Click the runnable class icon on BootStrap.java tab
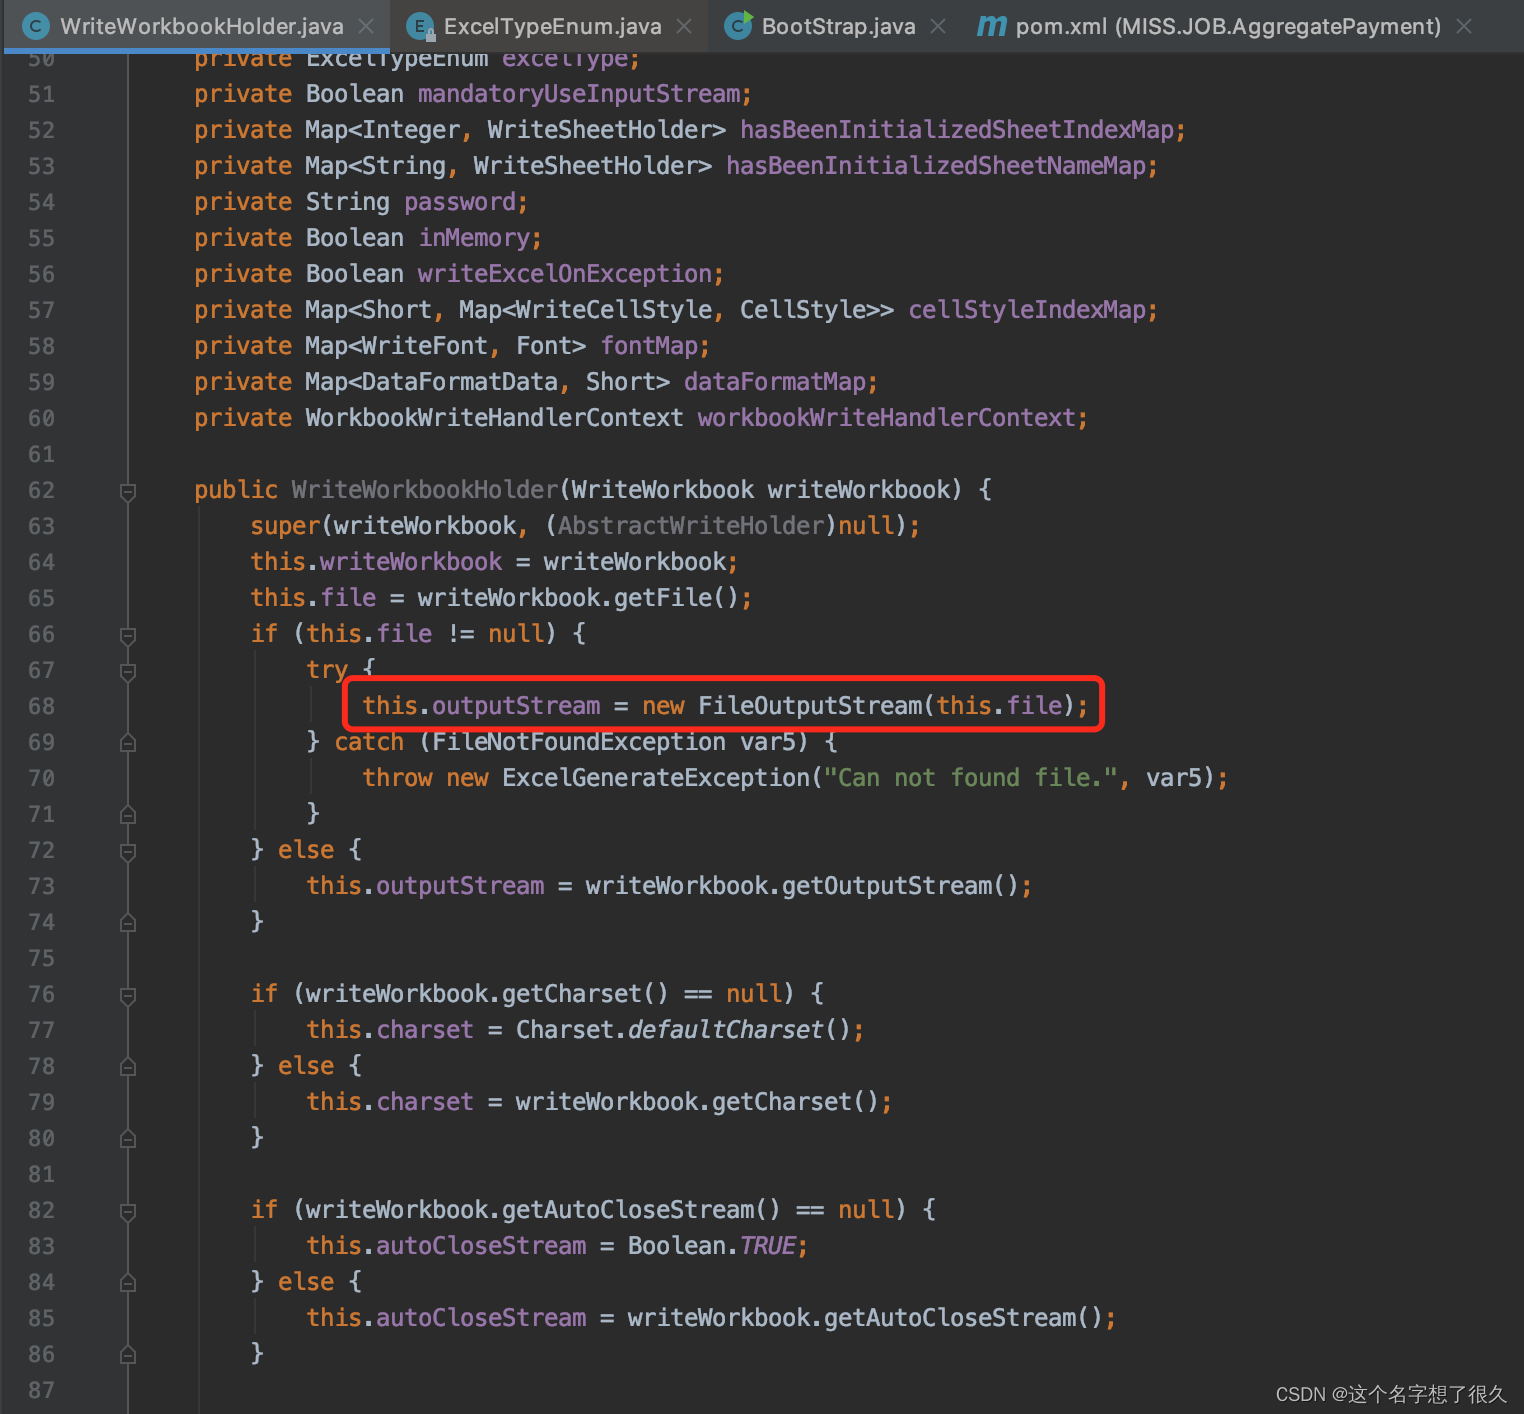This screenshot has width=1524, height=1414. (738, 26)
